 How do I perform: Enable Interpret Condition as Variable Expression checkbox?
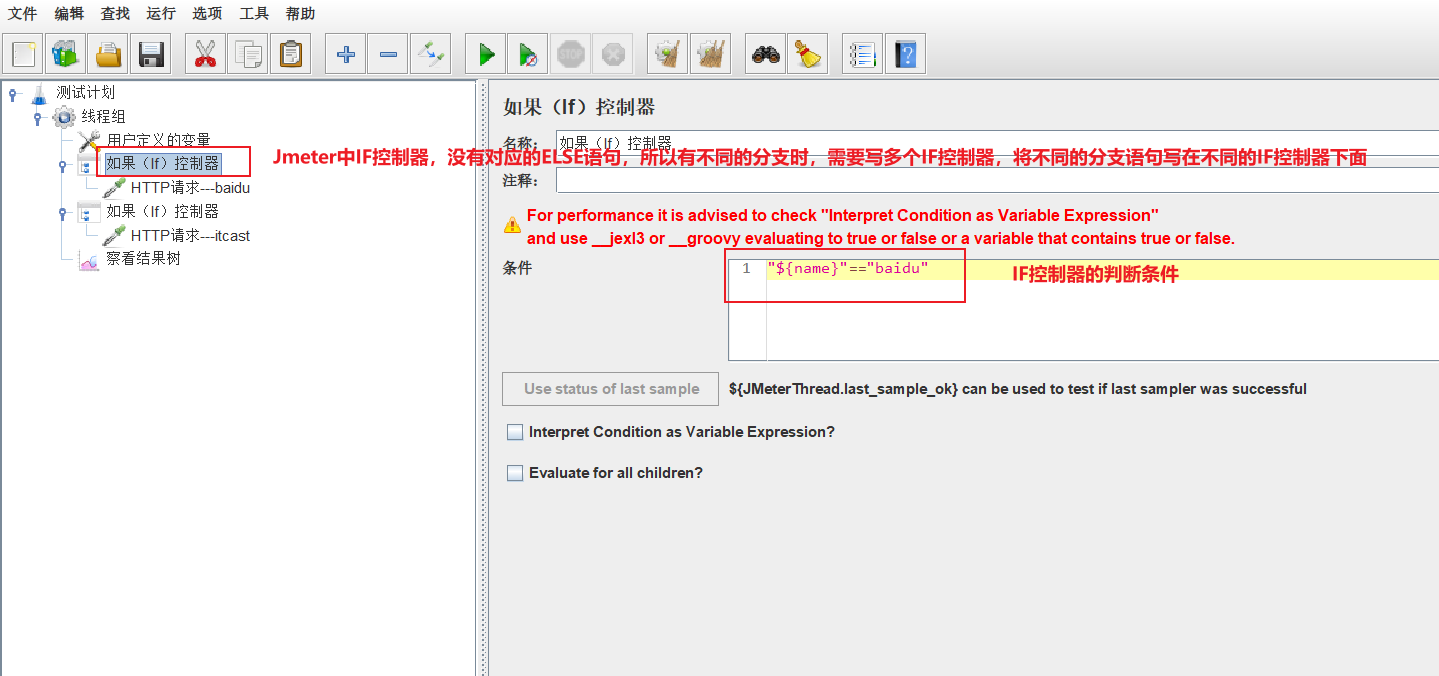click(x=515, y=432)
